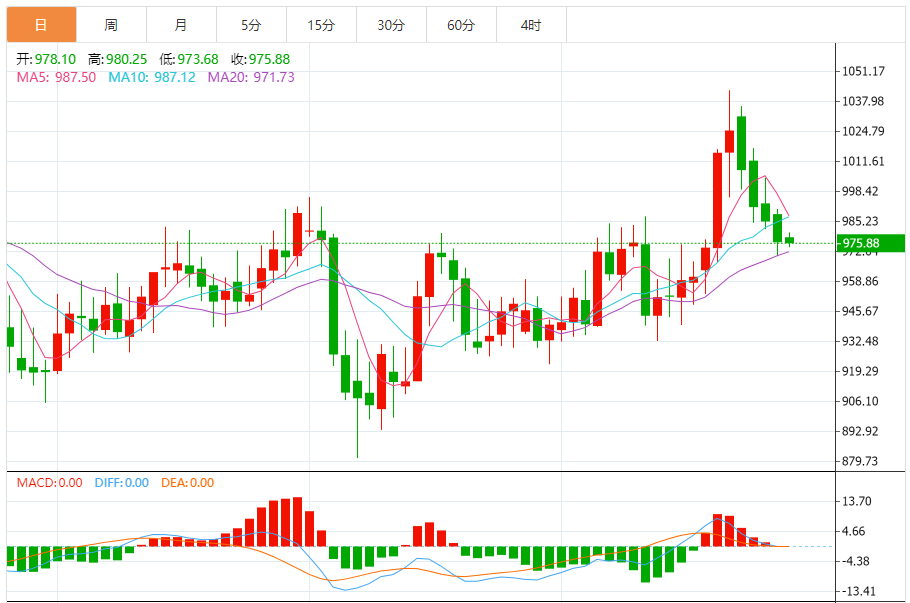Click the MACD:0.00 indicator label

[x=49, y=483]
